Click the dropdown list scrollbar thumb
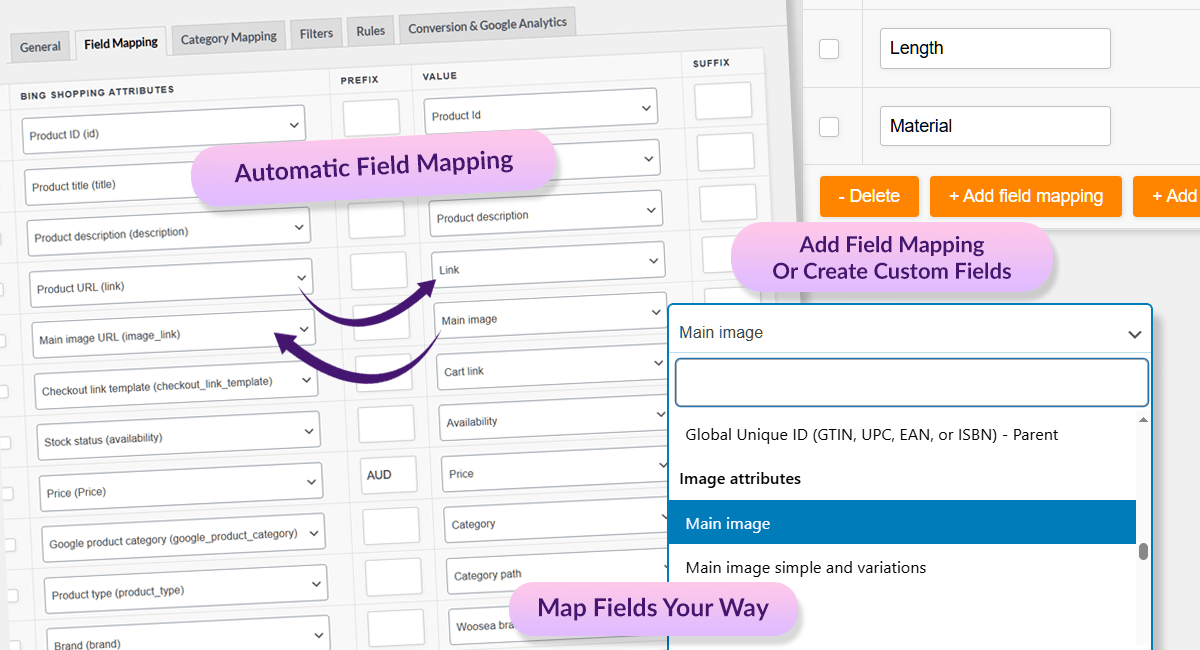1200x650 pixels. (x=1143, y=552)
